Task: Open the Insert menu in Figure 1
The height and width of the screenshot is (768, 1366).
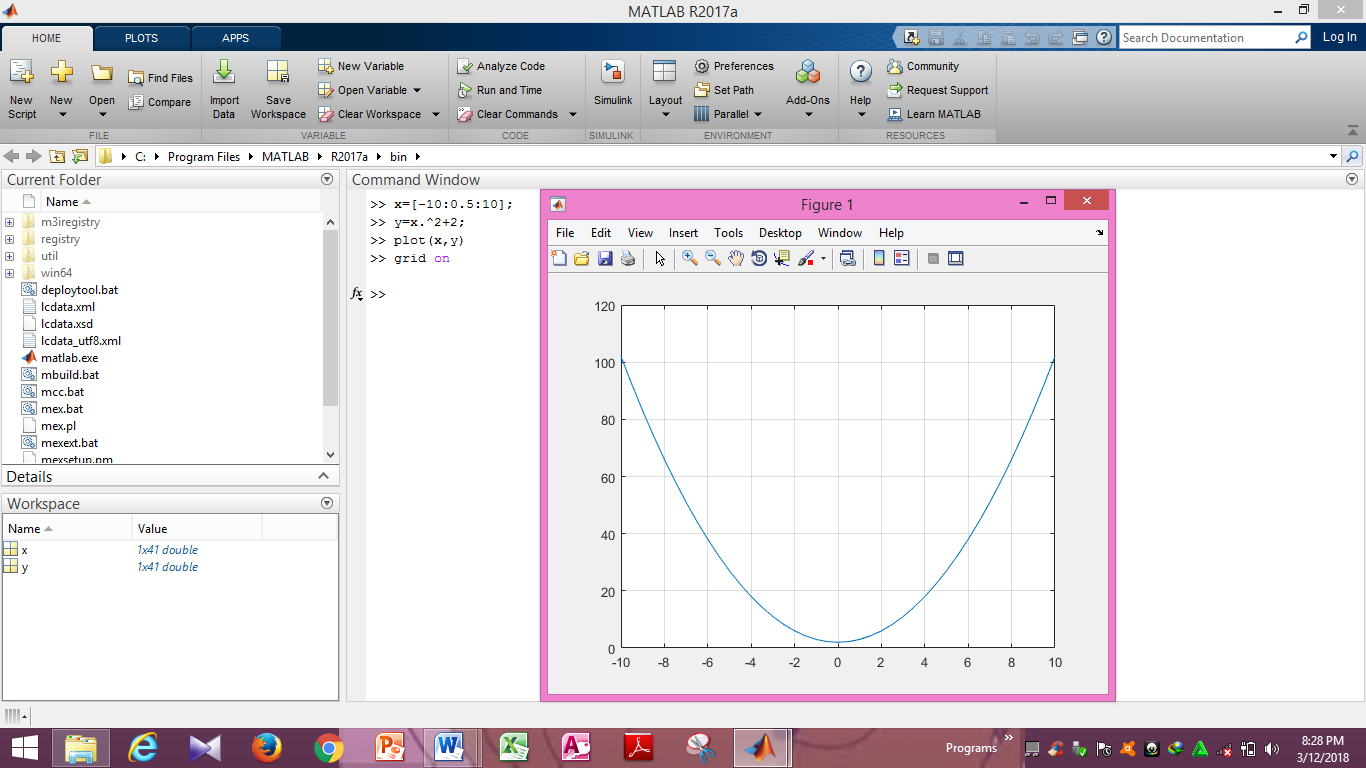Action: click(683, 232)
